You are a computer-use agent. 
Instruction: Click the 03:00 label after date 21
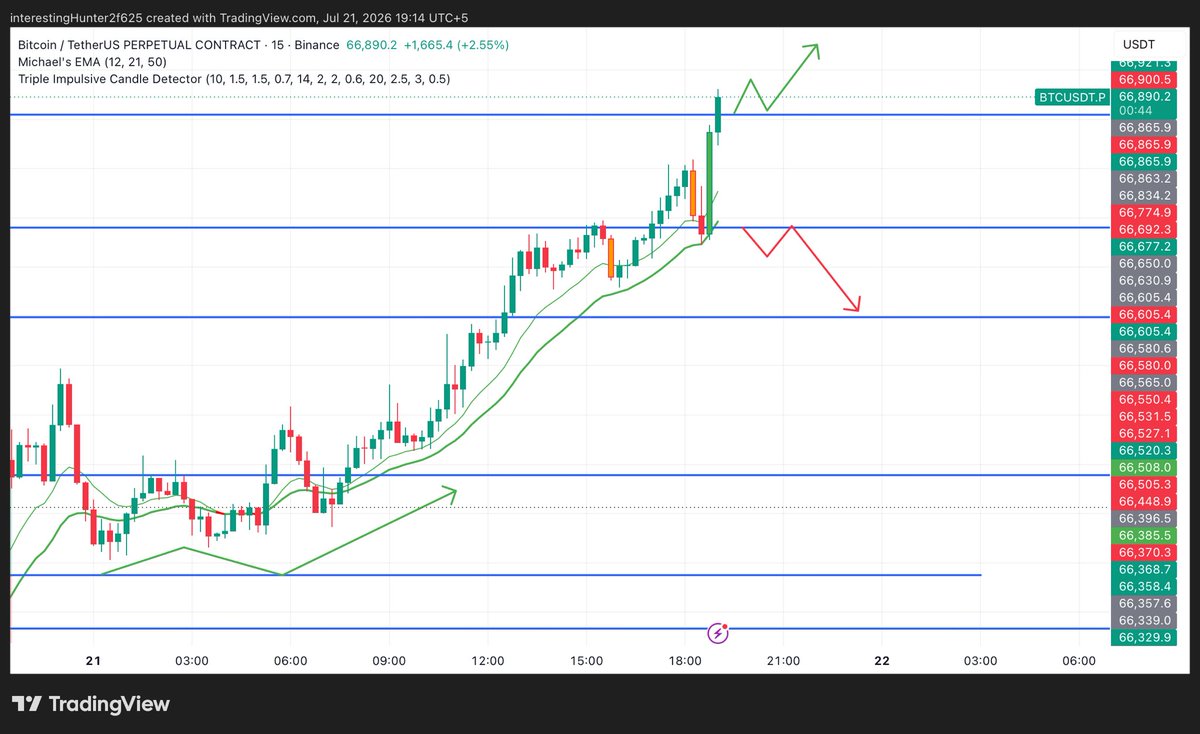191,661
